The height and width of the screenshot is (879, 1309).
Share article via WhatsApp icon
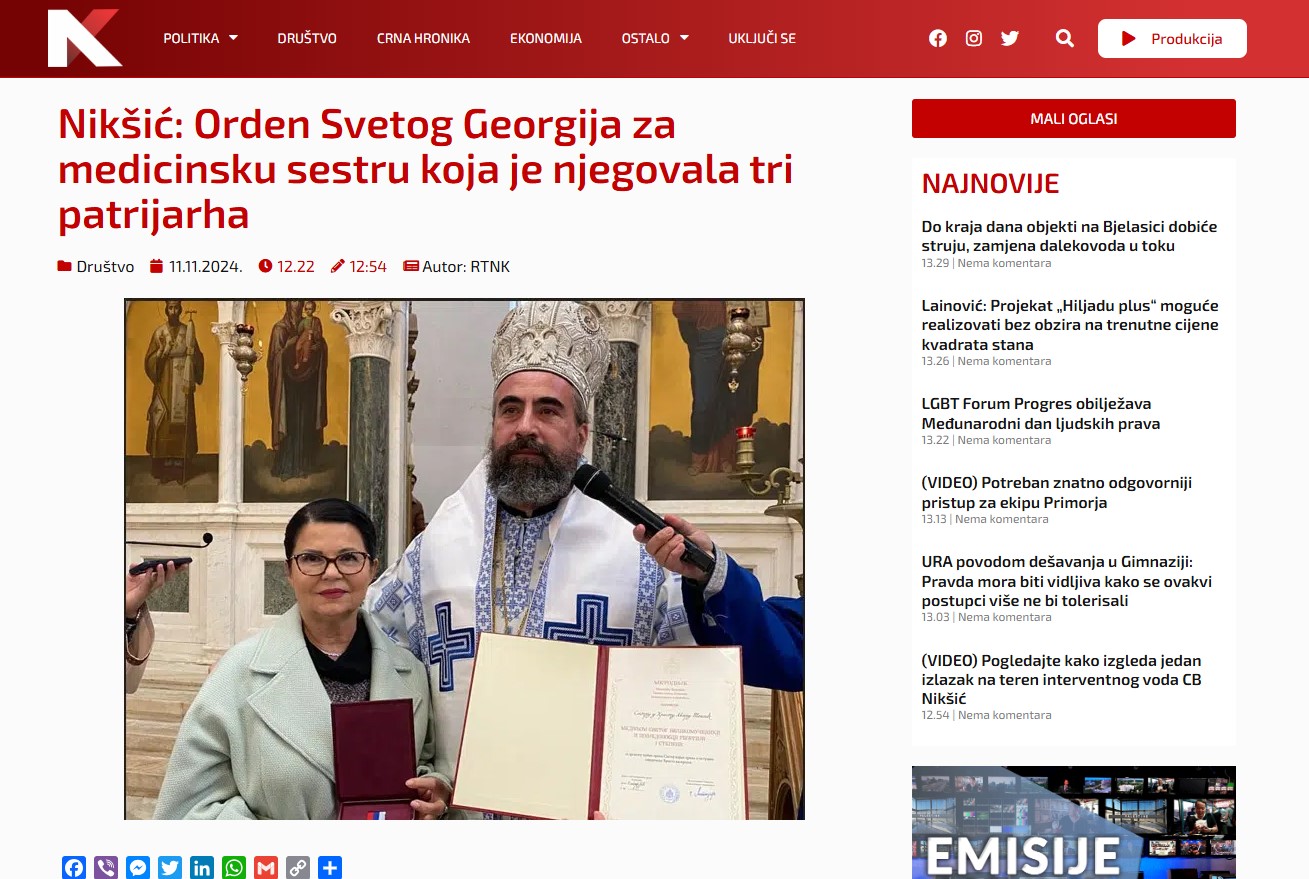pyautogui.click(x=234, y=867)
